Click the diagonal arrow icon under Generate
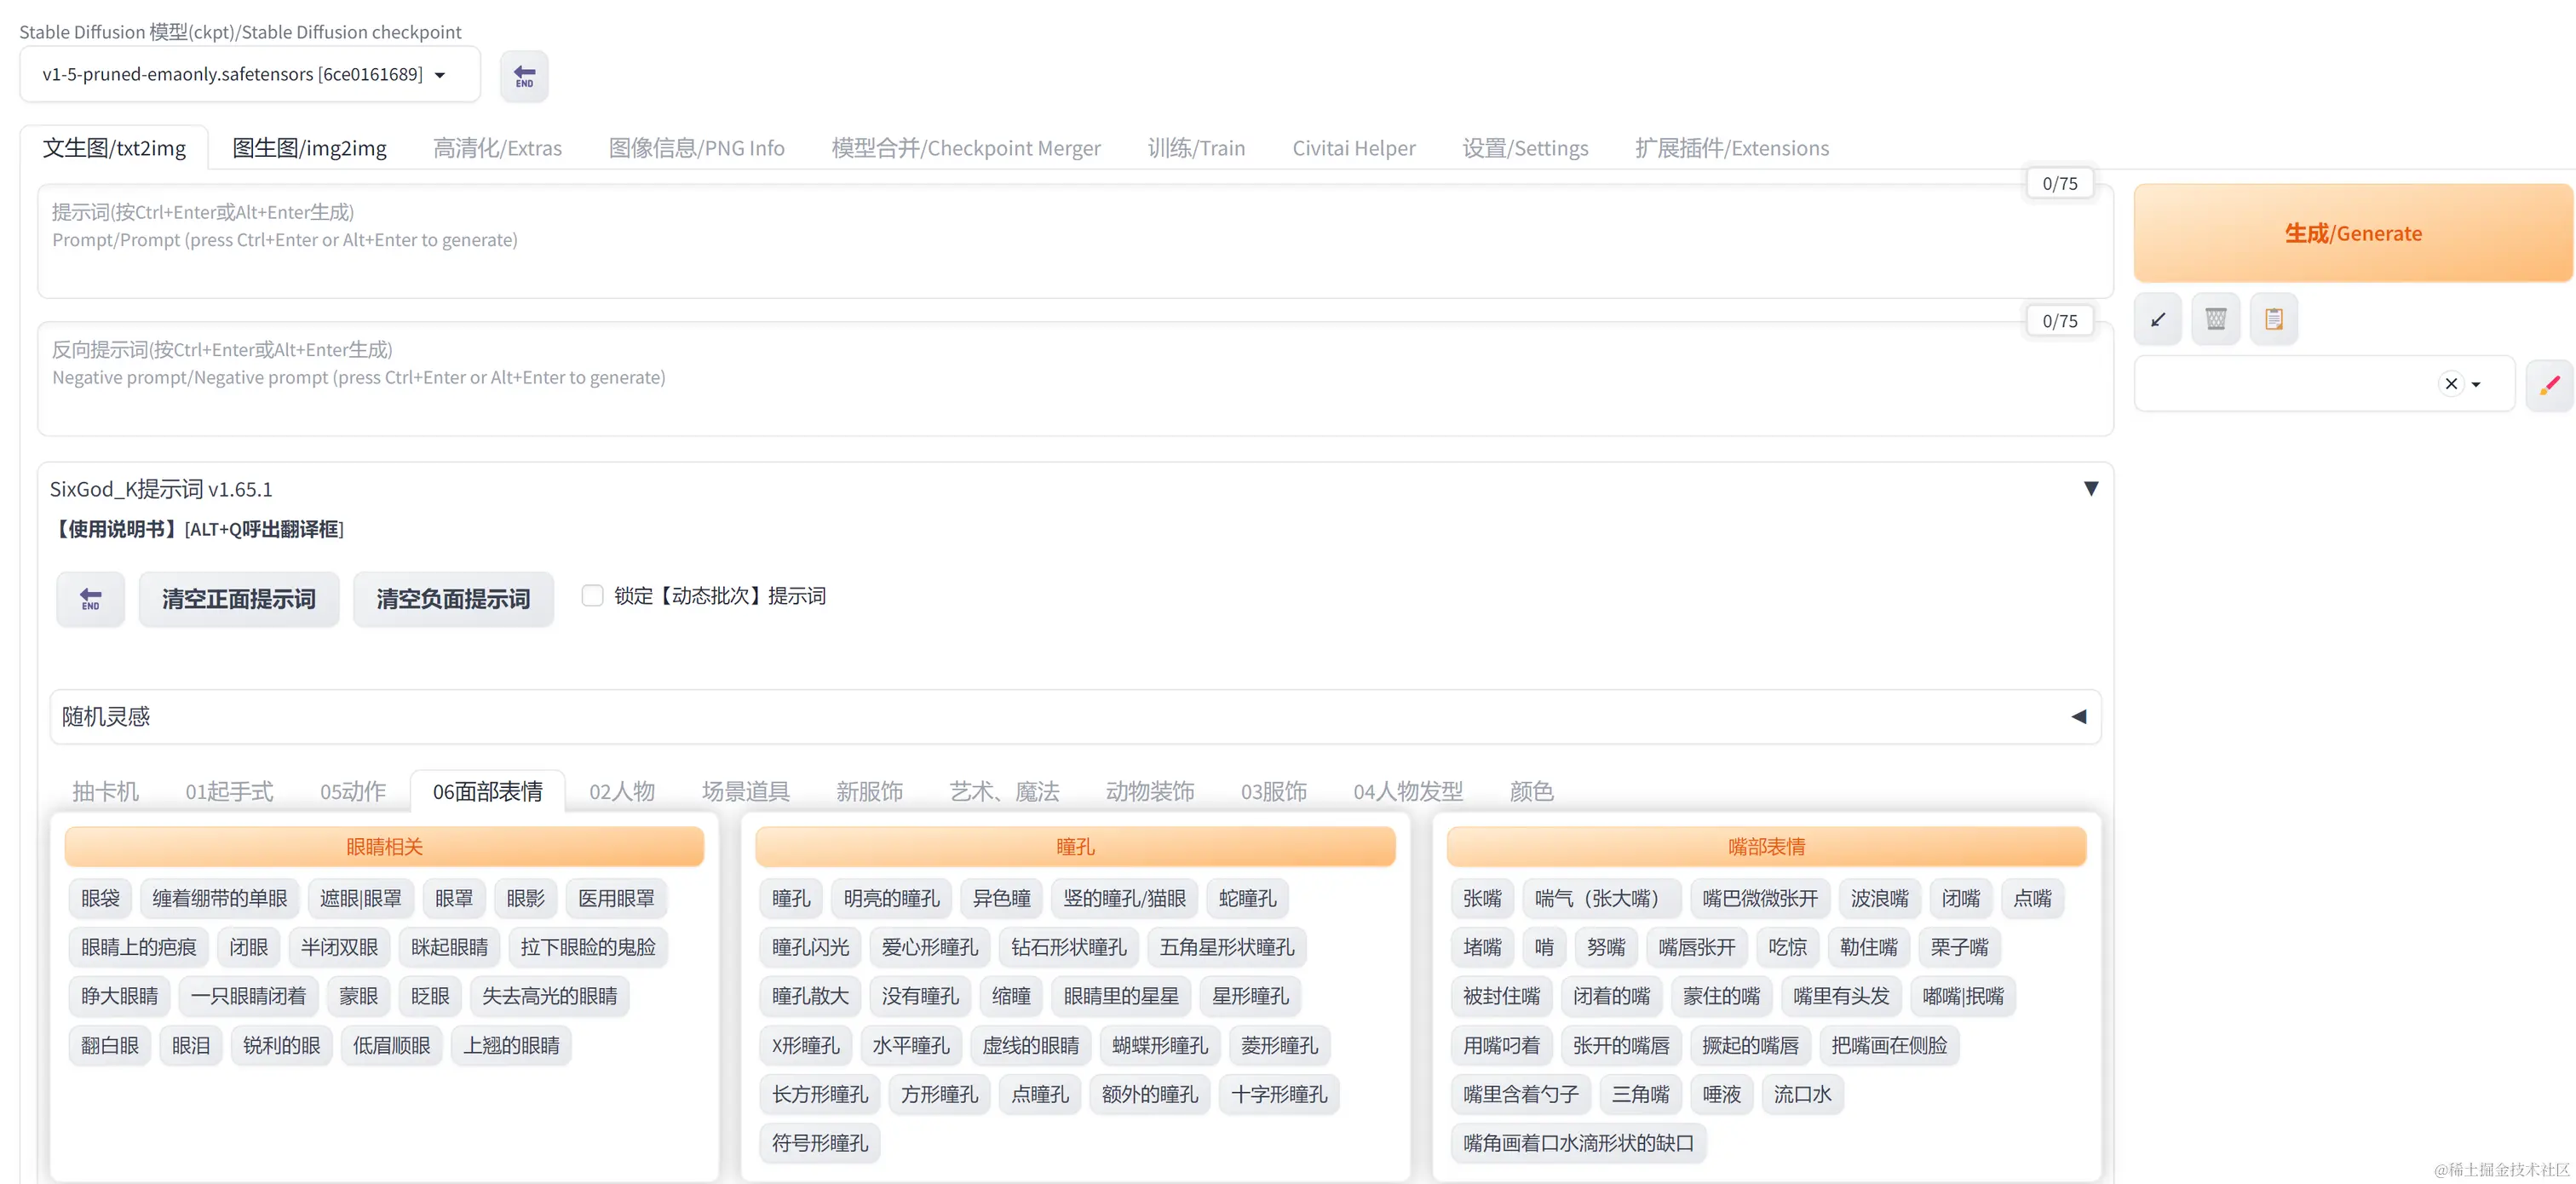 click(2158, 320)
